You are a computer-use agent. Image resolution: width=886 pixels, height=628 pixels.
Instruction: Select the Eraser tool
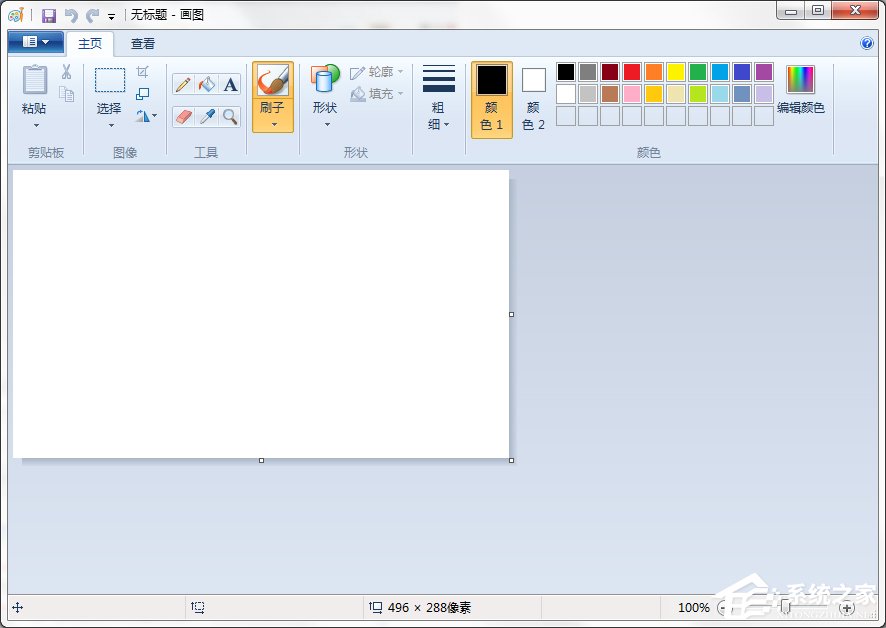[182, 117]
